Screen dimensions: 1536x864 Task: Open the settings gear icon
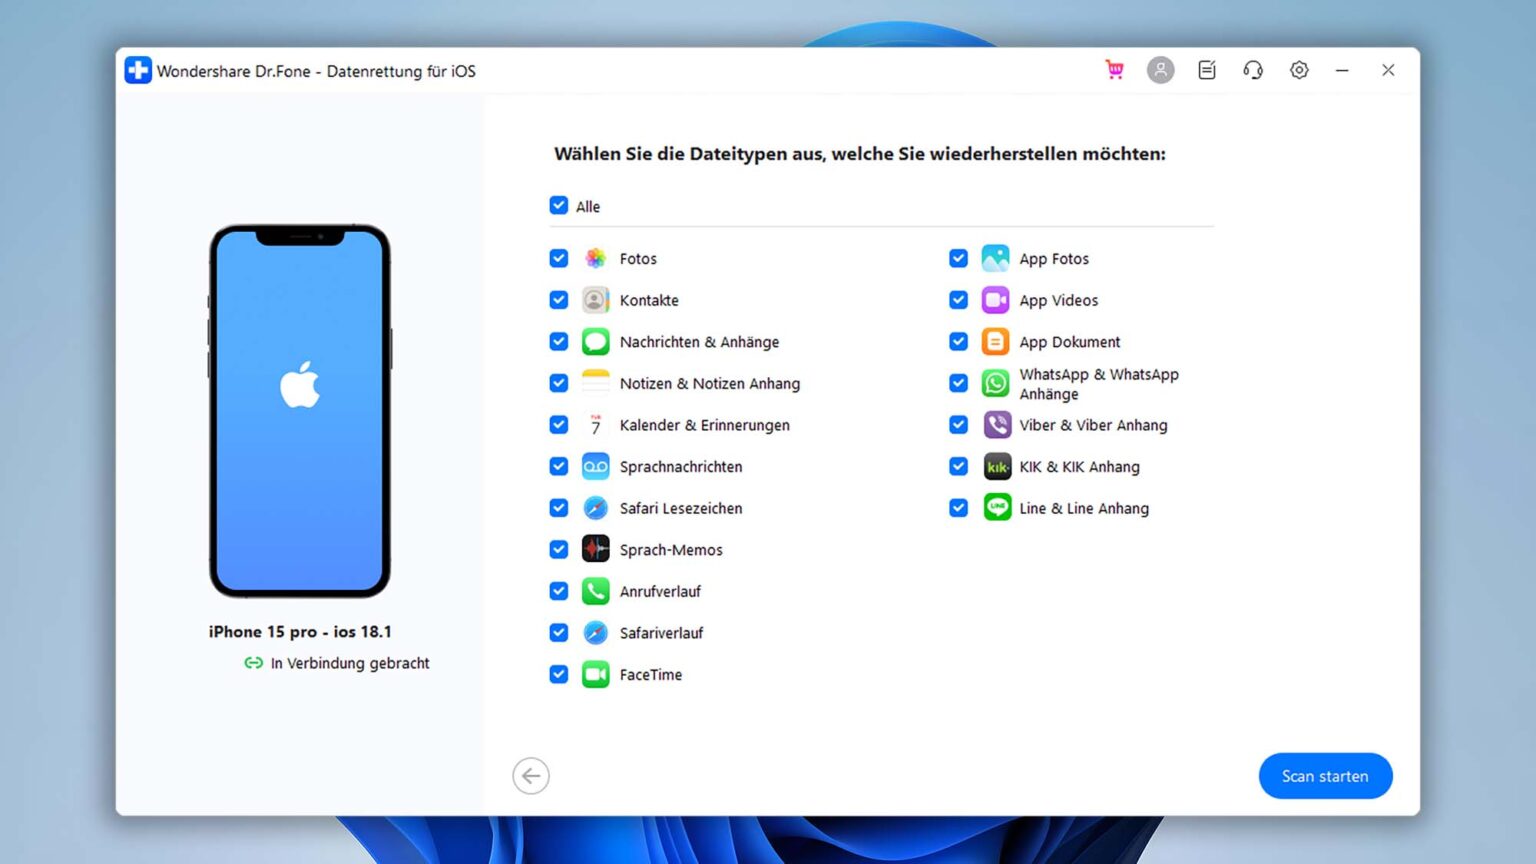click(1299, 70)
